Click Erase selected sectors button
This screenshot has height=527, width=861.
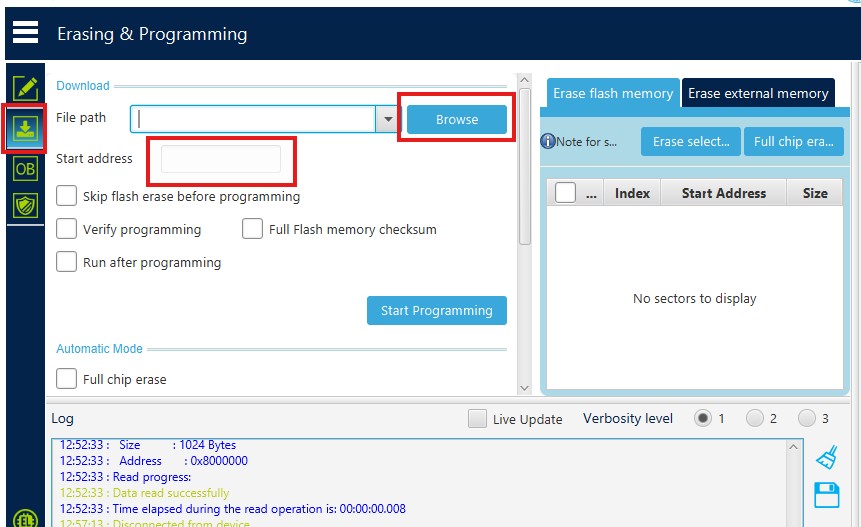coord(691,142)
